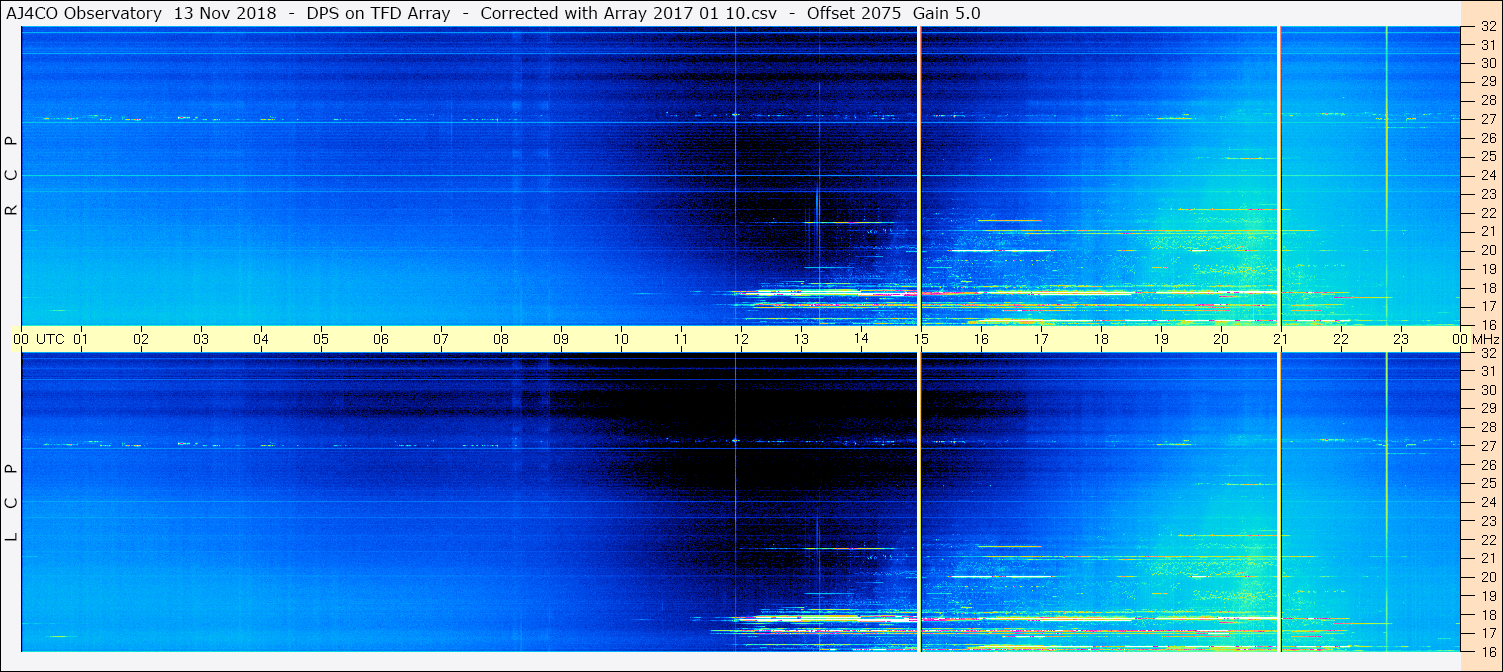Select the 03 hour mark on the time axis

click(x=201, y=339)
